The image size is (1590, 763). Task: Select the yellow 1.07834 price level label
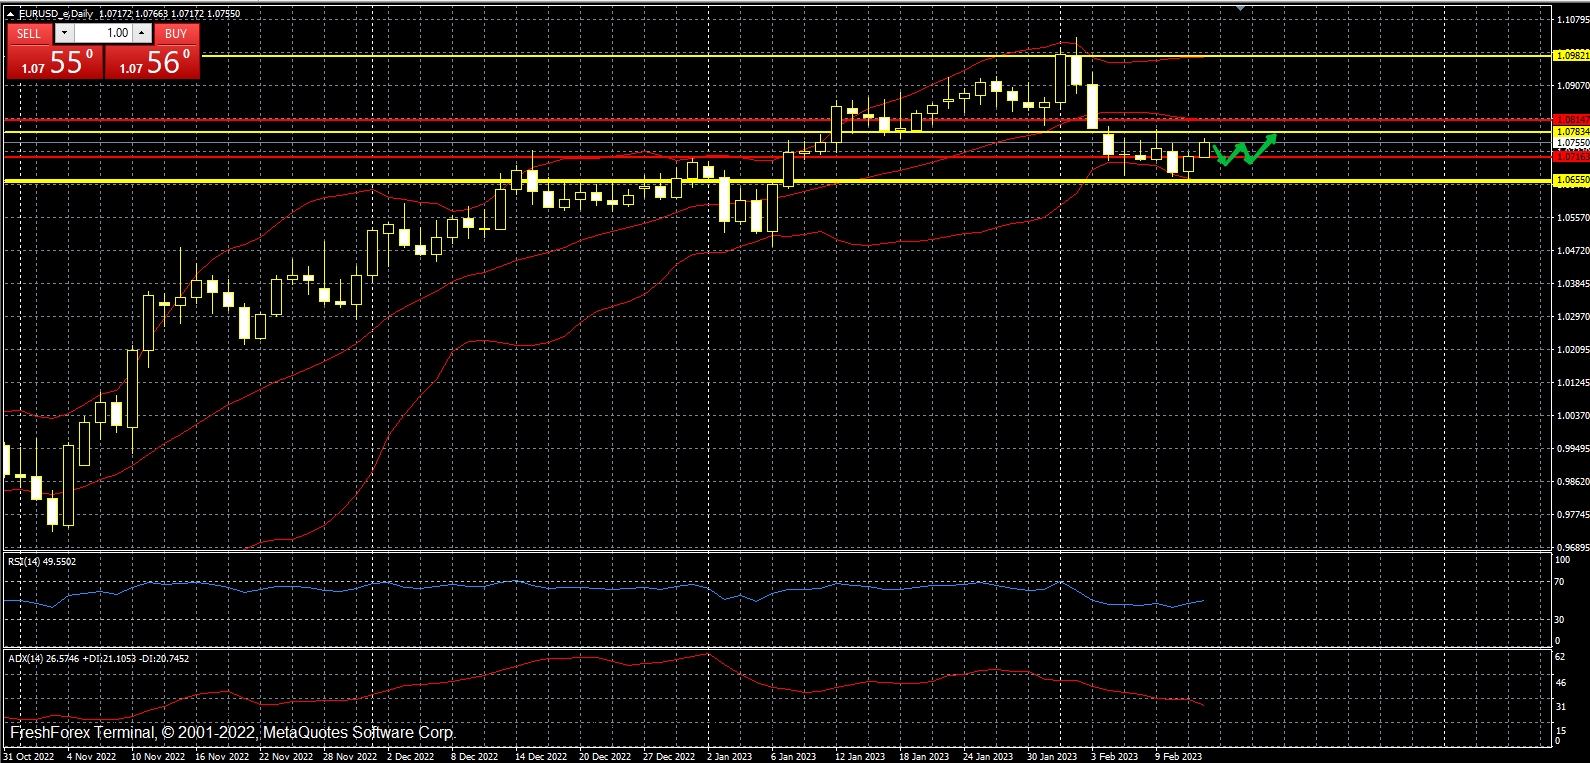point(1571,132)
